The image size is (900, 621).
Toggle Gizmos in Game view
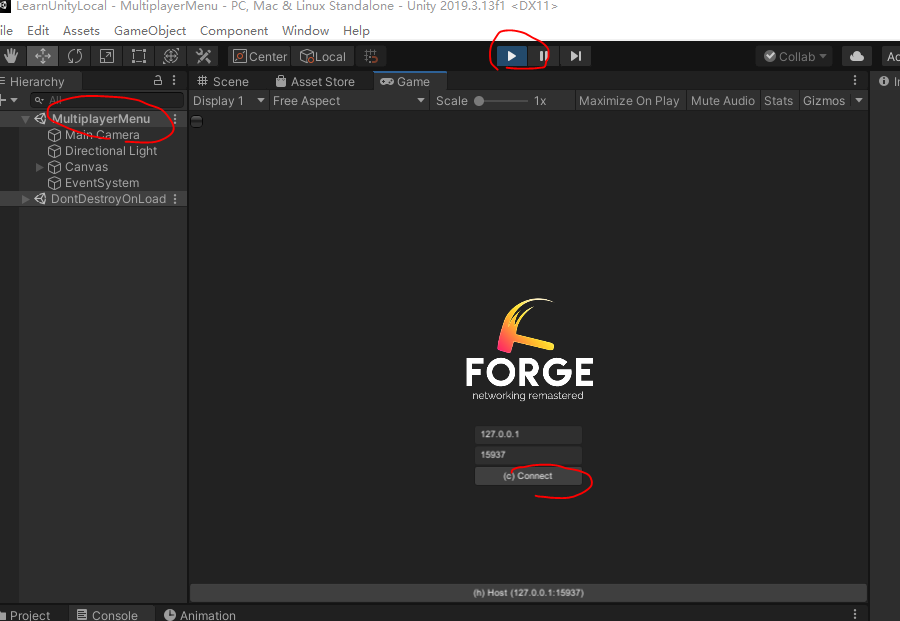pos(824,101)
